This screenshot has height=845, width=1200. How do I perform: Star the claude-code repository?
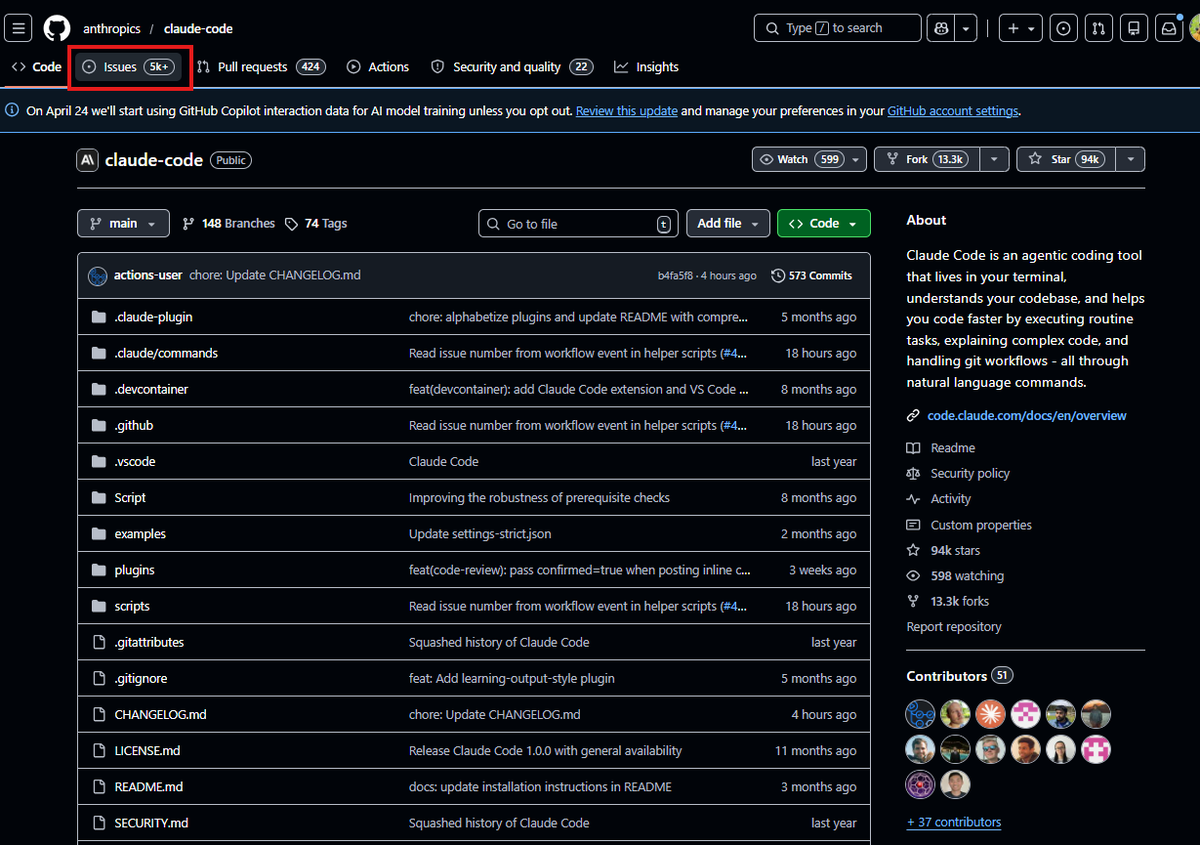tap(1066, 159)
